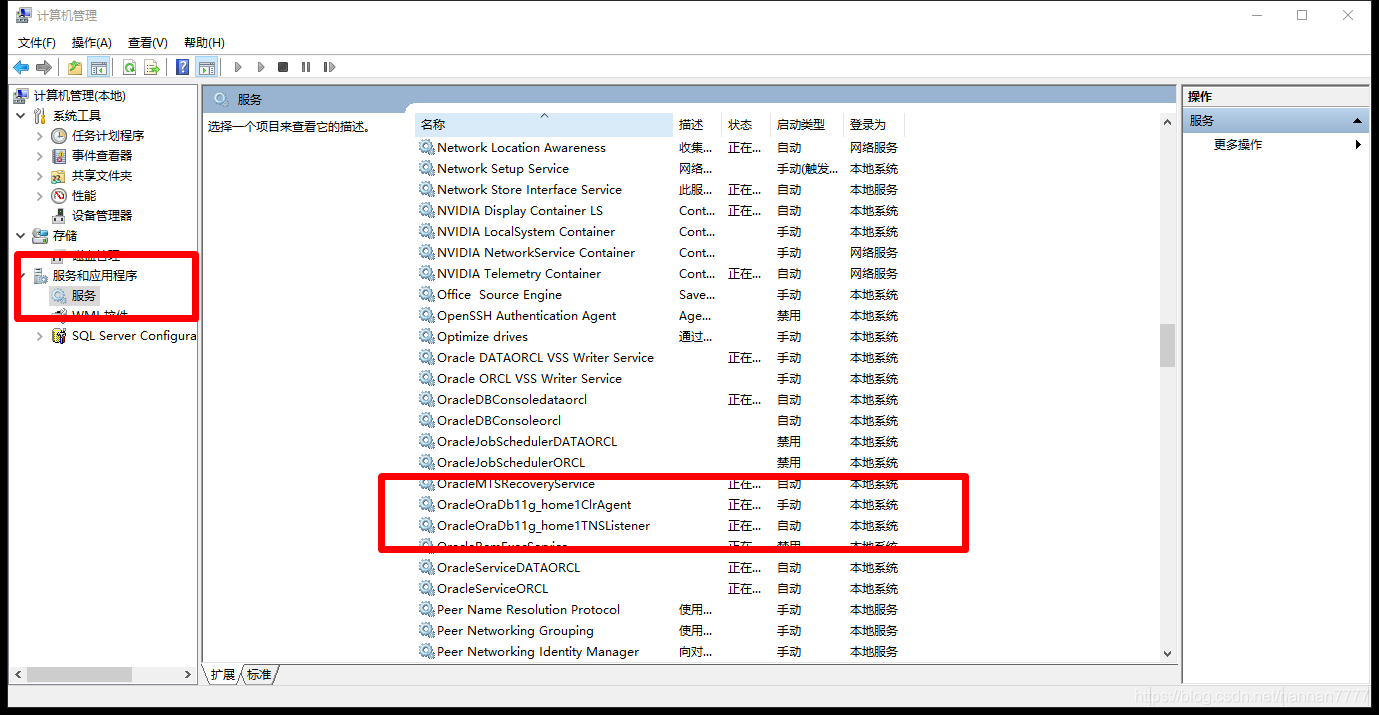Expand the SQL Server Configuration node
This screenshot has width=1379, height=715.
coord(40,336)
